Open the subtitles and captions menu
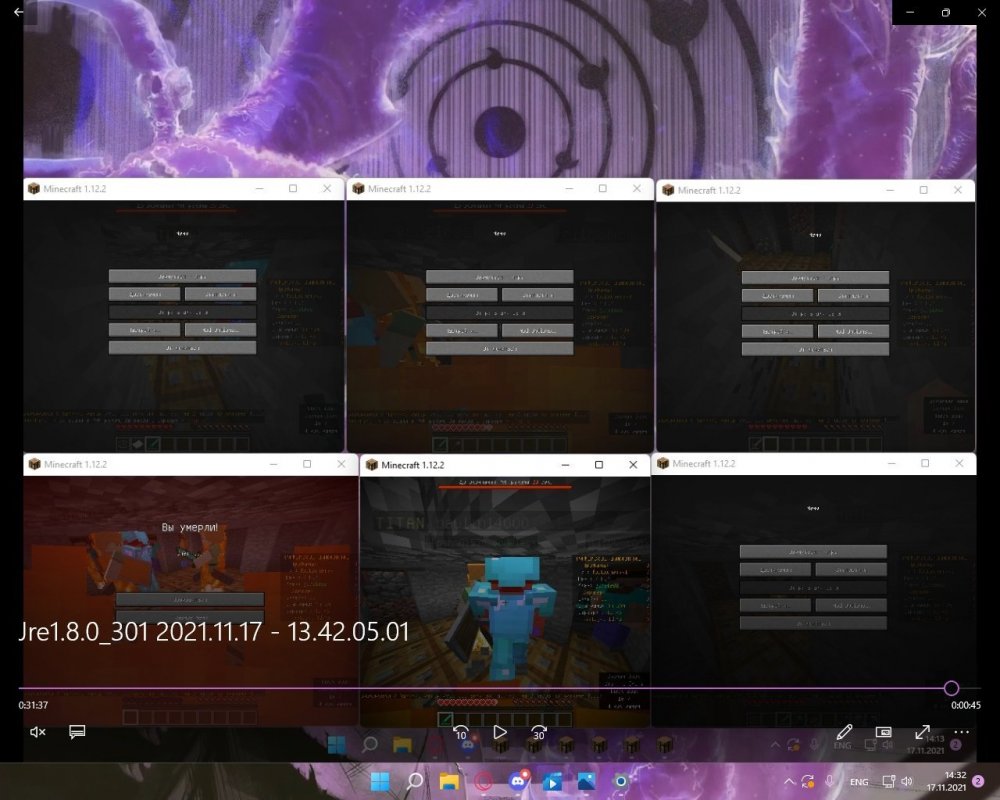 [x=77, y=732]
